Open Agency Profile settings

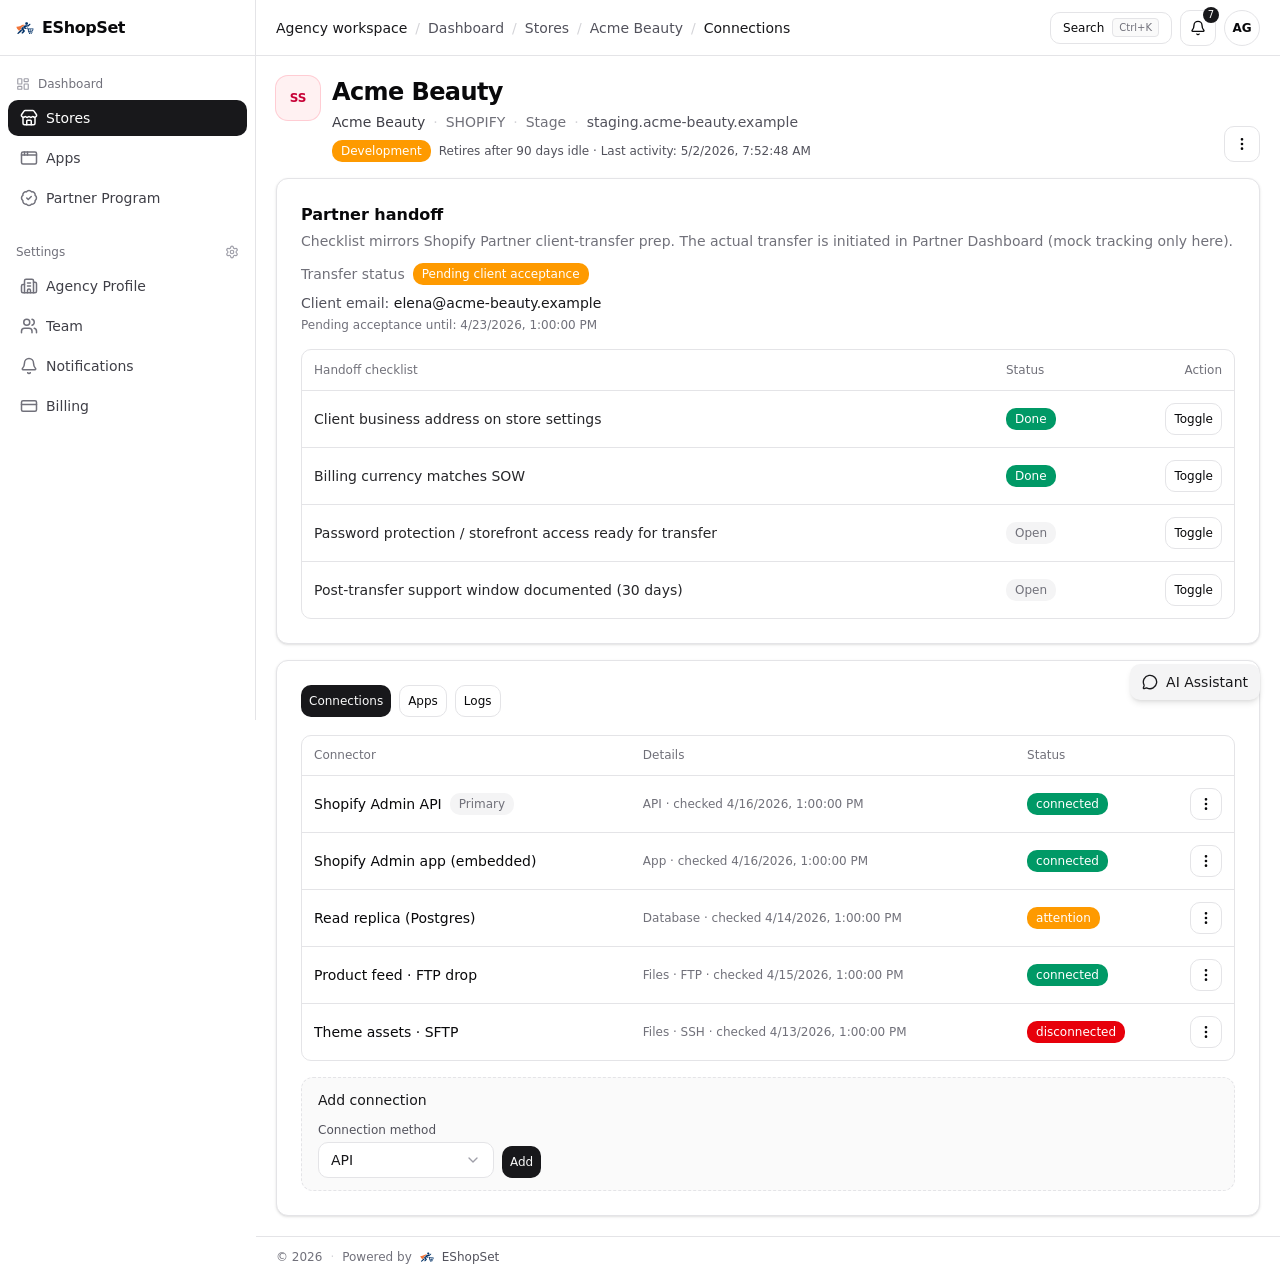(x=127, y=286)
